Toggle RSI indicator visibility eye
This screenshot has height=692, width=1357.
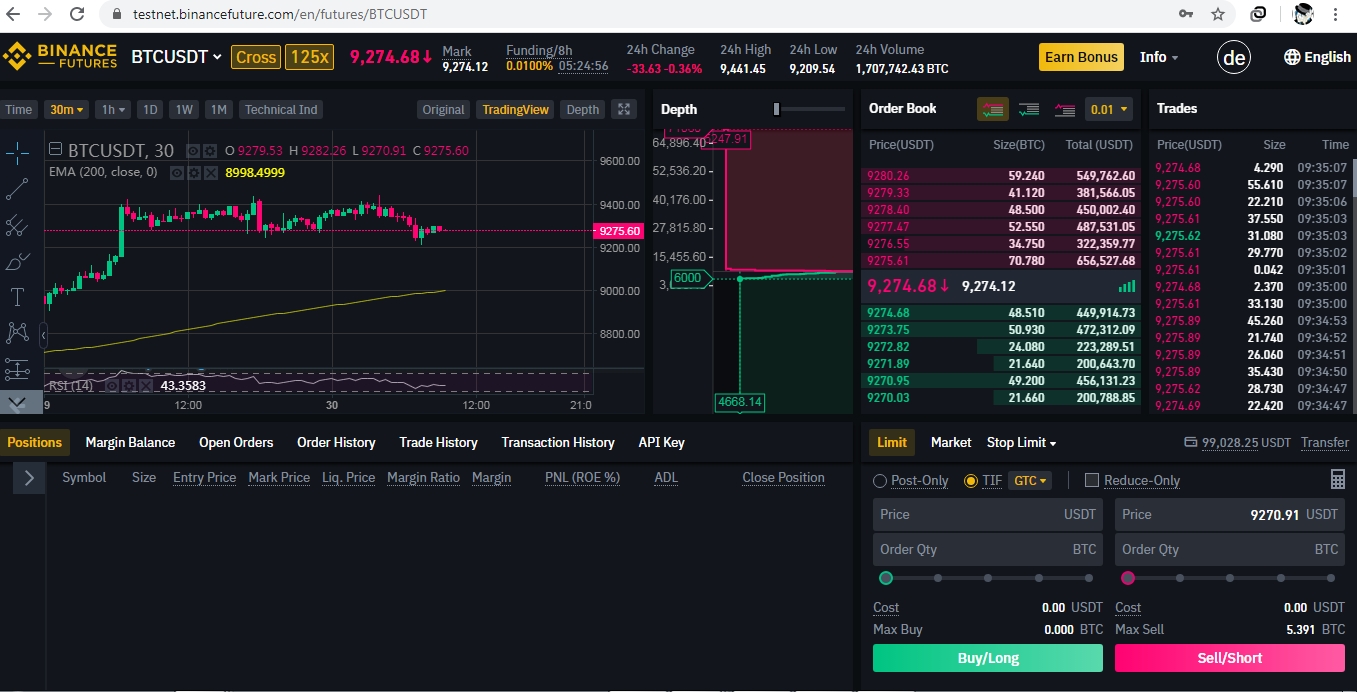(x=112, y=386)
